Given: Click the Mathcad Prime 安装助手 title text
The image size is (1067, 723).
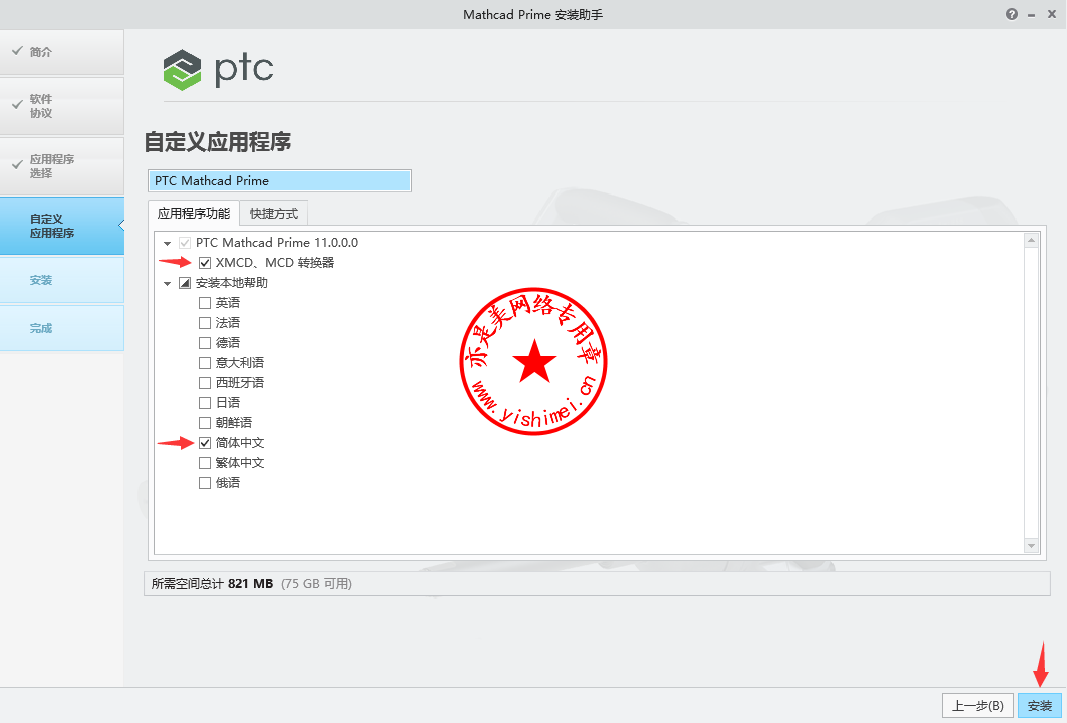Looking at the screenshot, I should click(x=533, y=14).
